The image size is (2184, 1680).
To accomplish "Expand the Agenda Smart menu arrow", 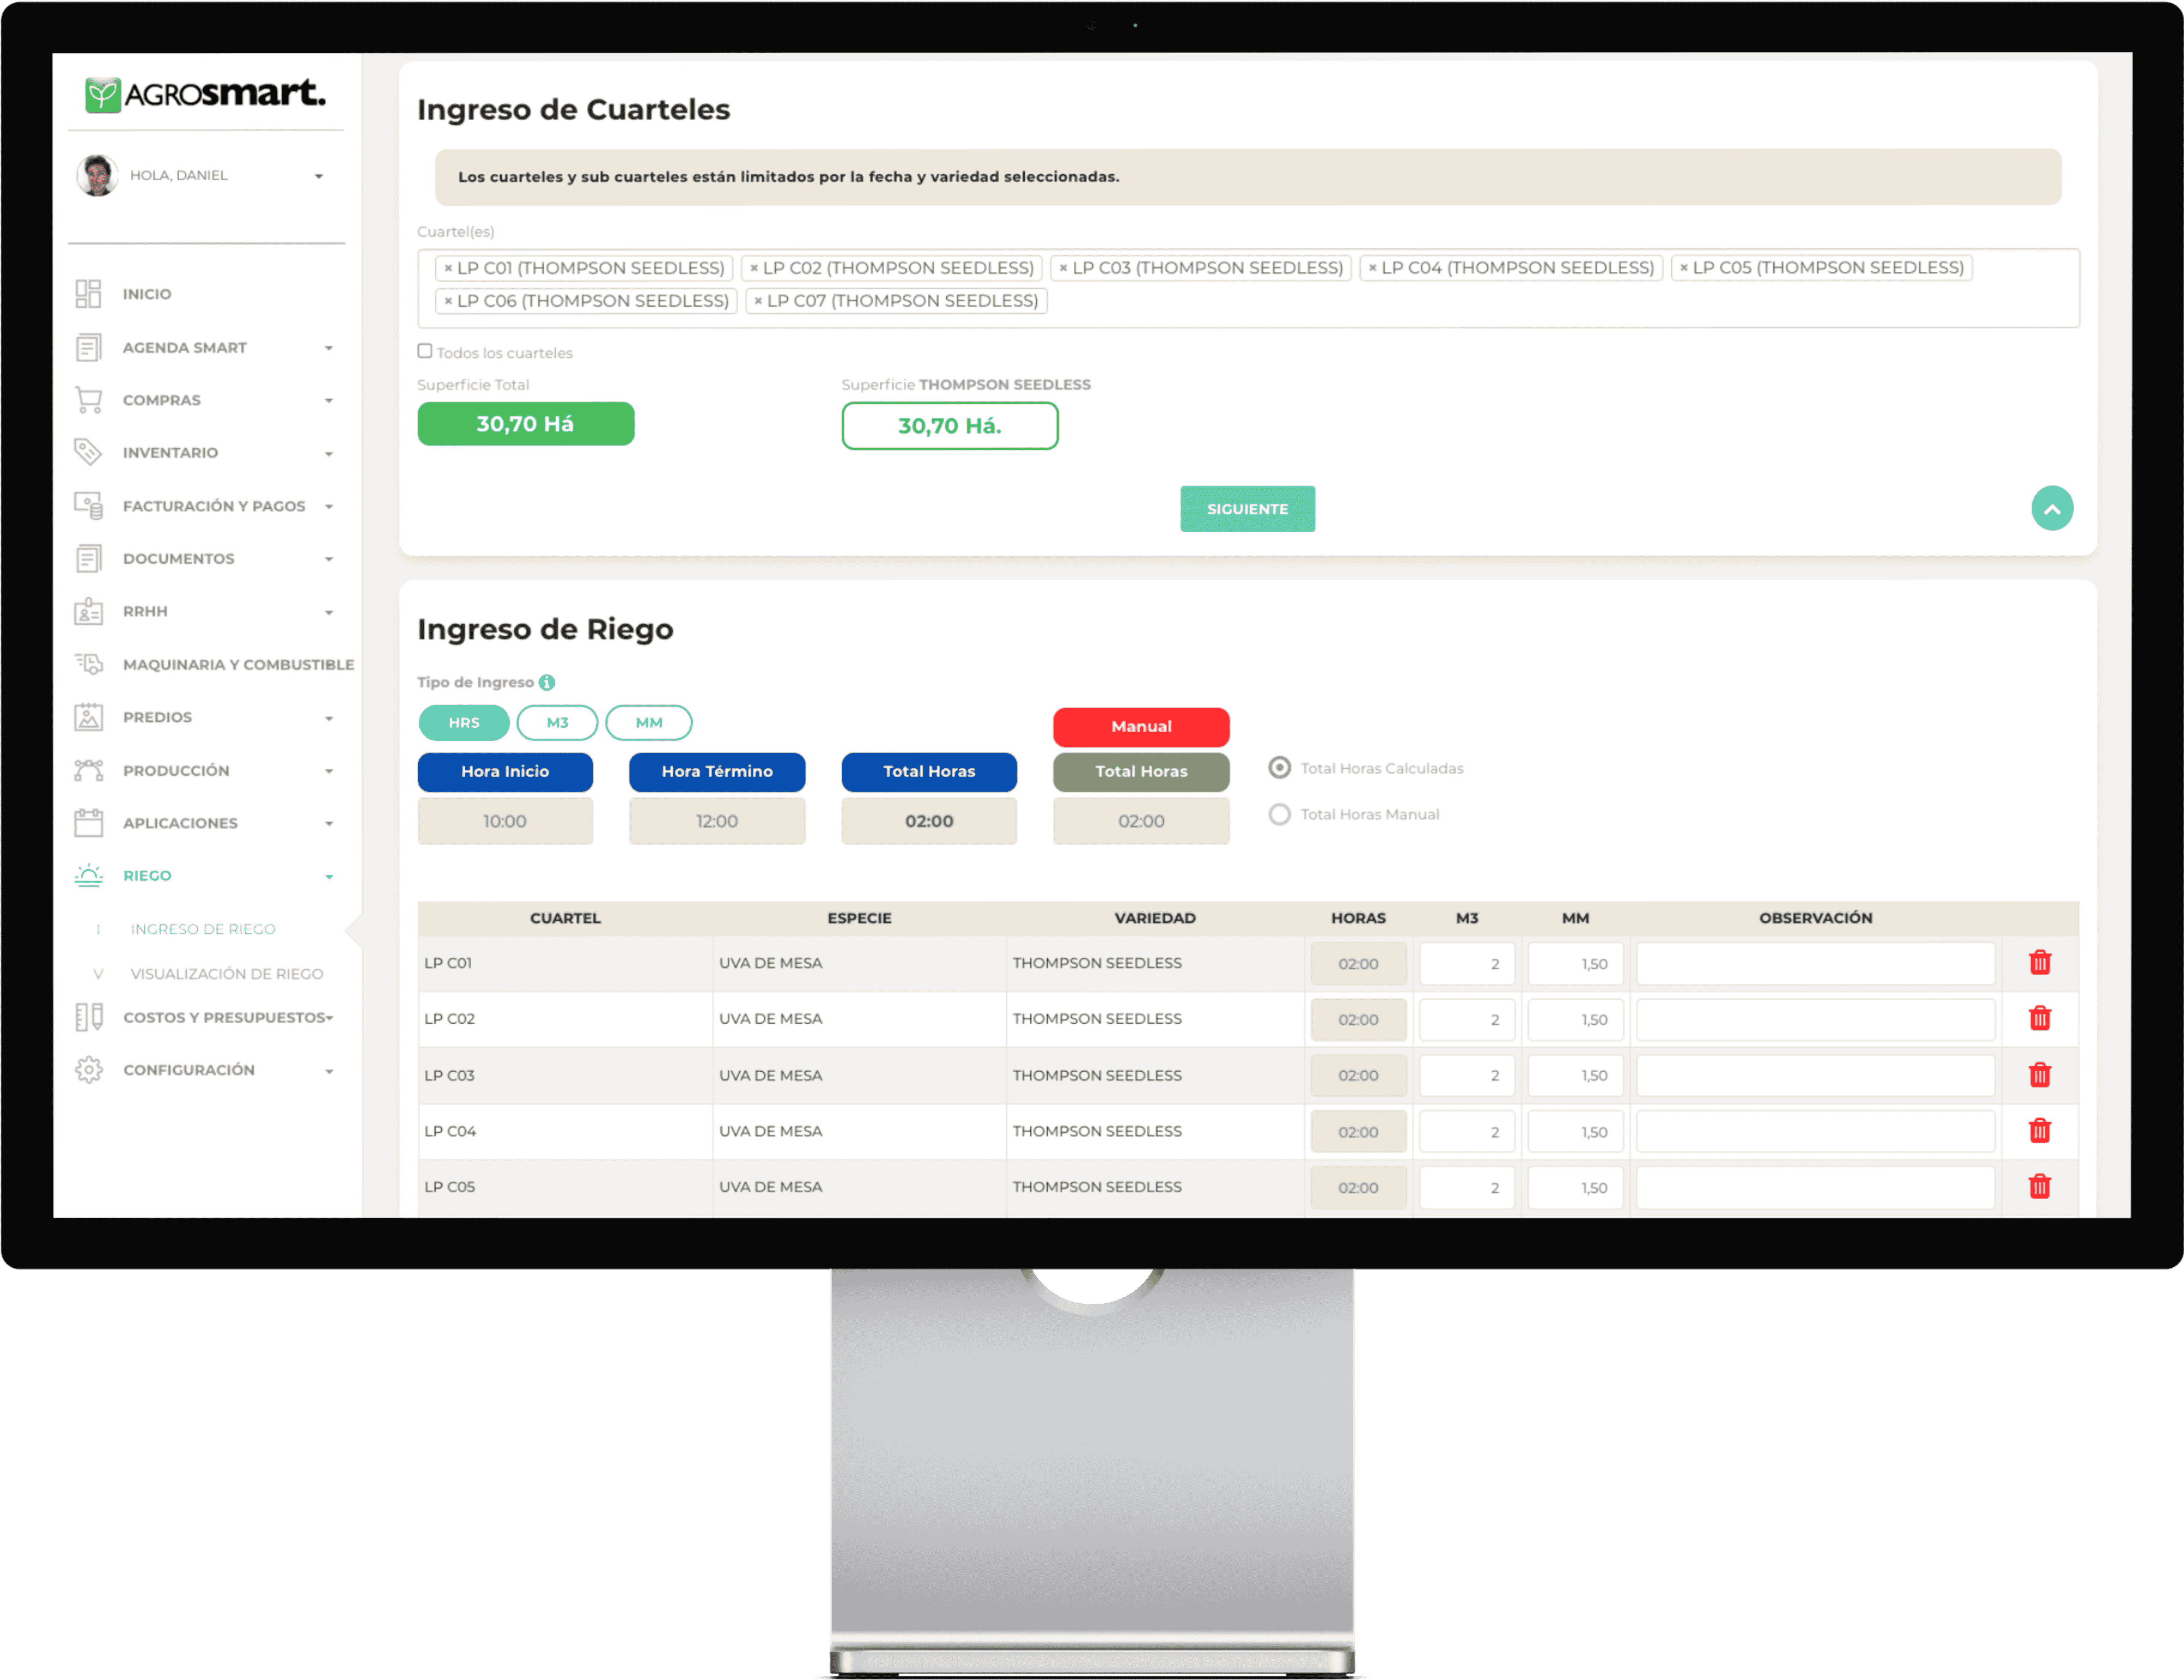I will (328, 348).
